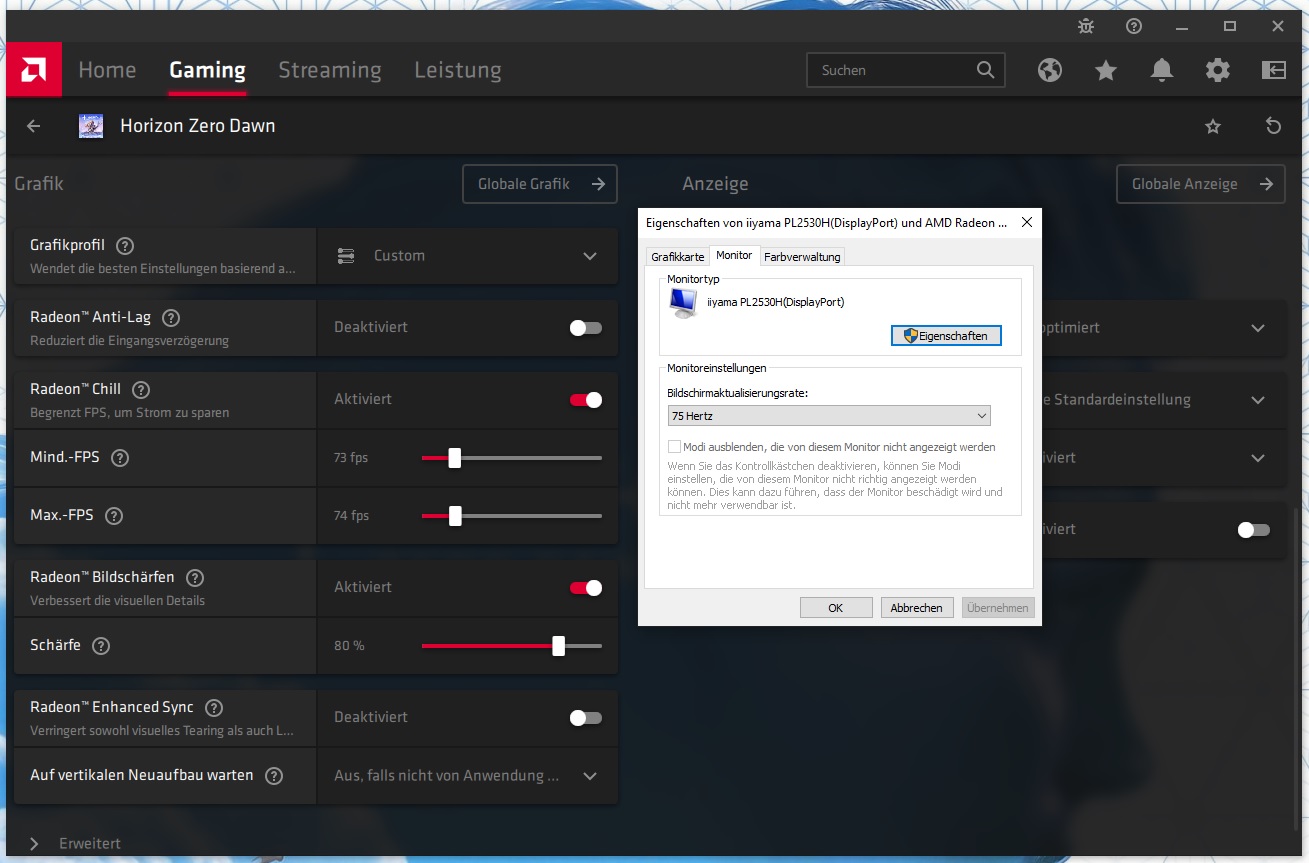Open settings gear icon

[x=1217, y=70]
